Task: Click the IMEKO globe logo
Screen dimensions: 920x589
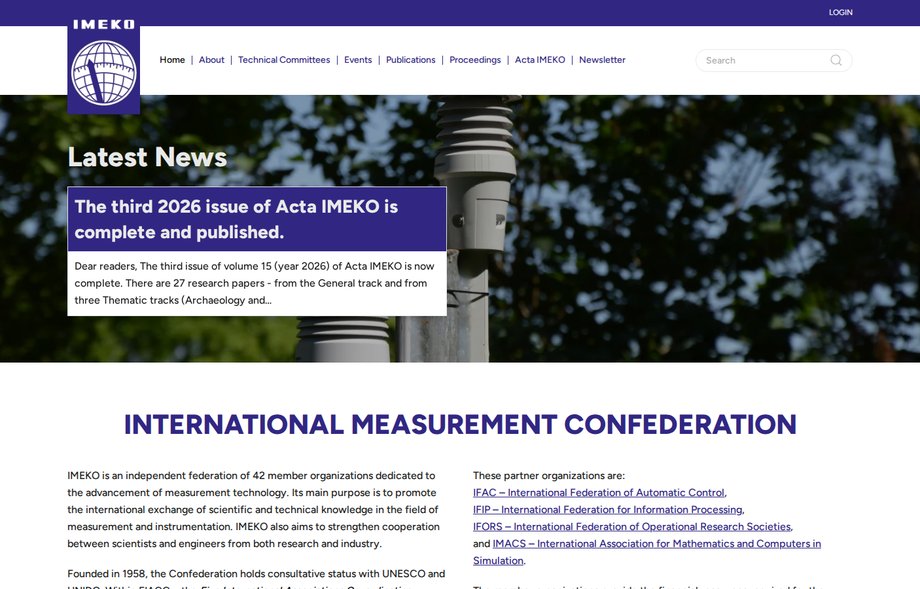Action: 104,65
